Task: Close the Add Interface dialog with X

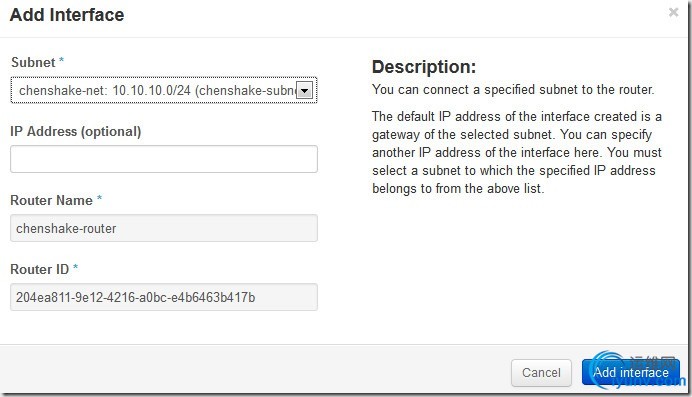Action: [x=673, y=12]
